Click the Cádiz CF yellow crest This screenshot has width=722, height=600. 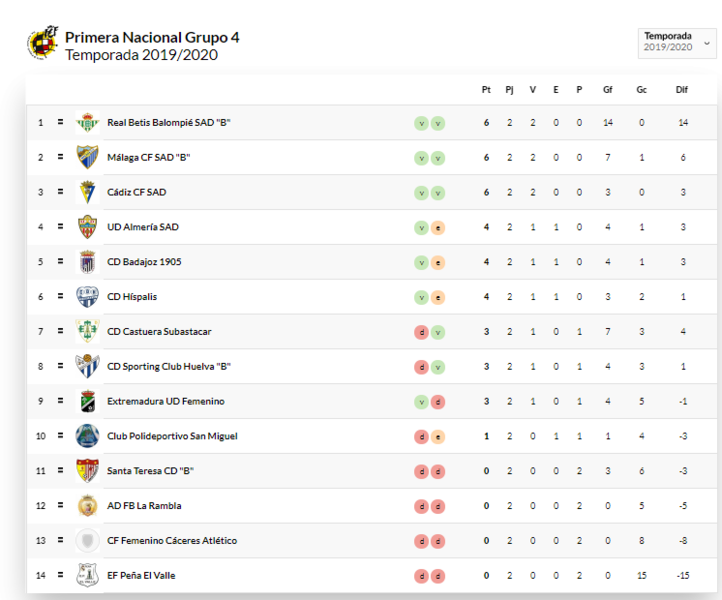coord(87,192)
